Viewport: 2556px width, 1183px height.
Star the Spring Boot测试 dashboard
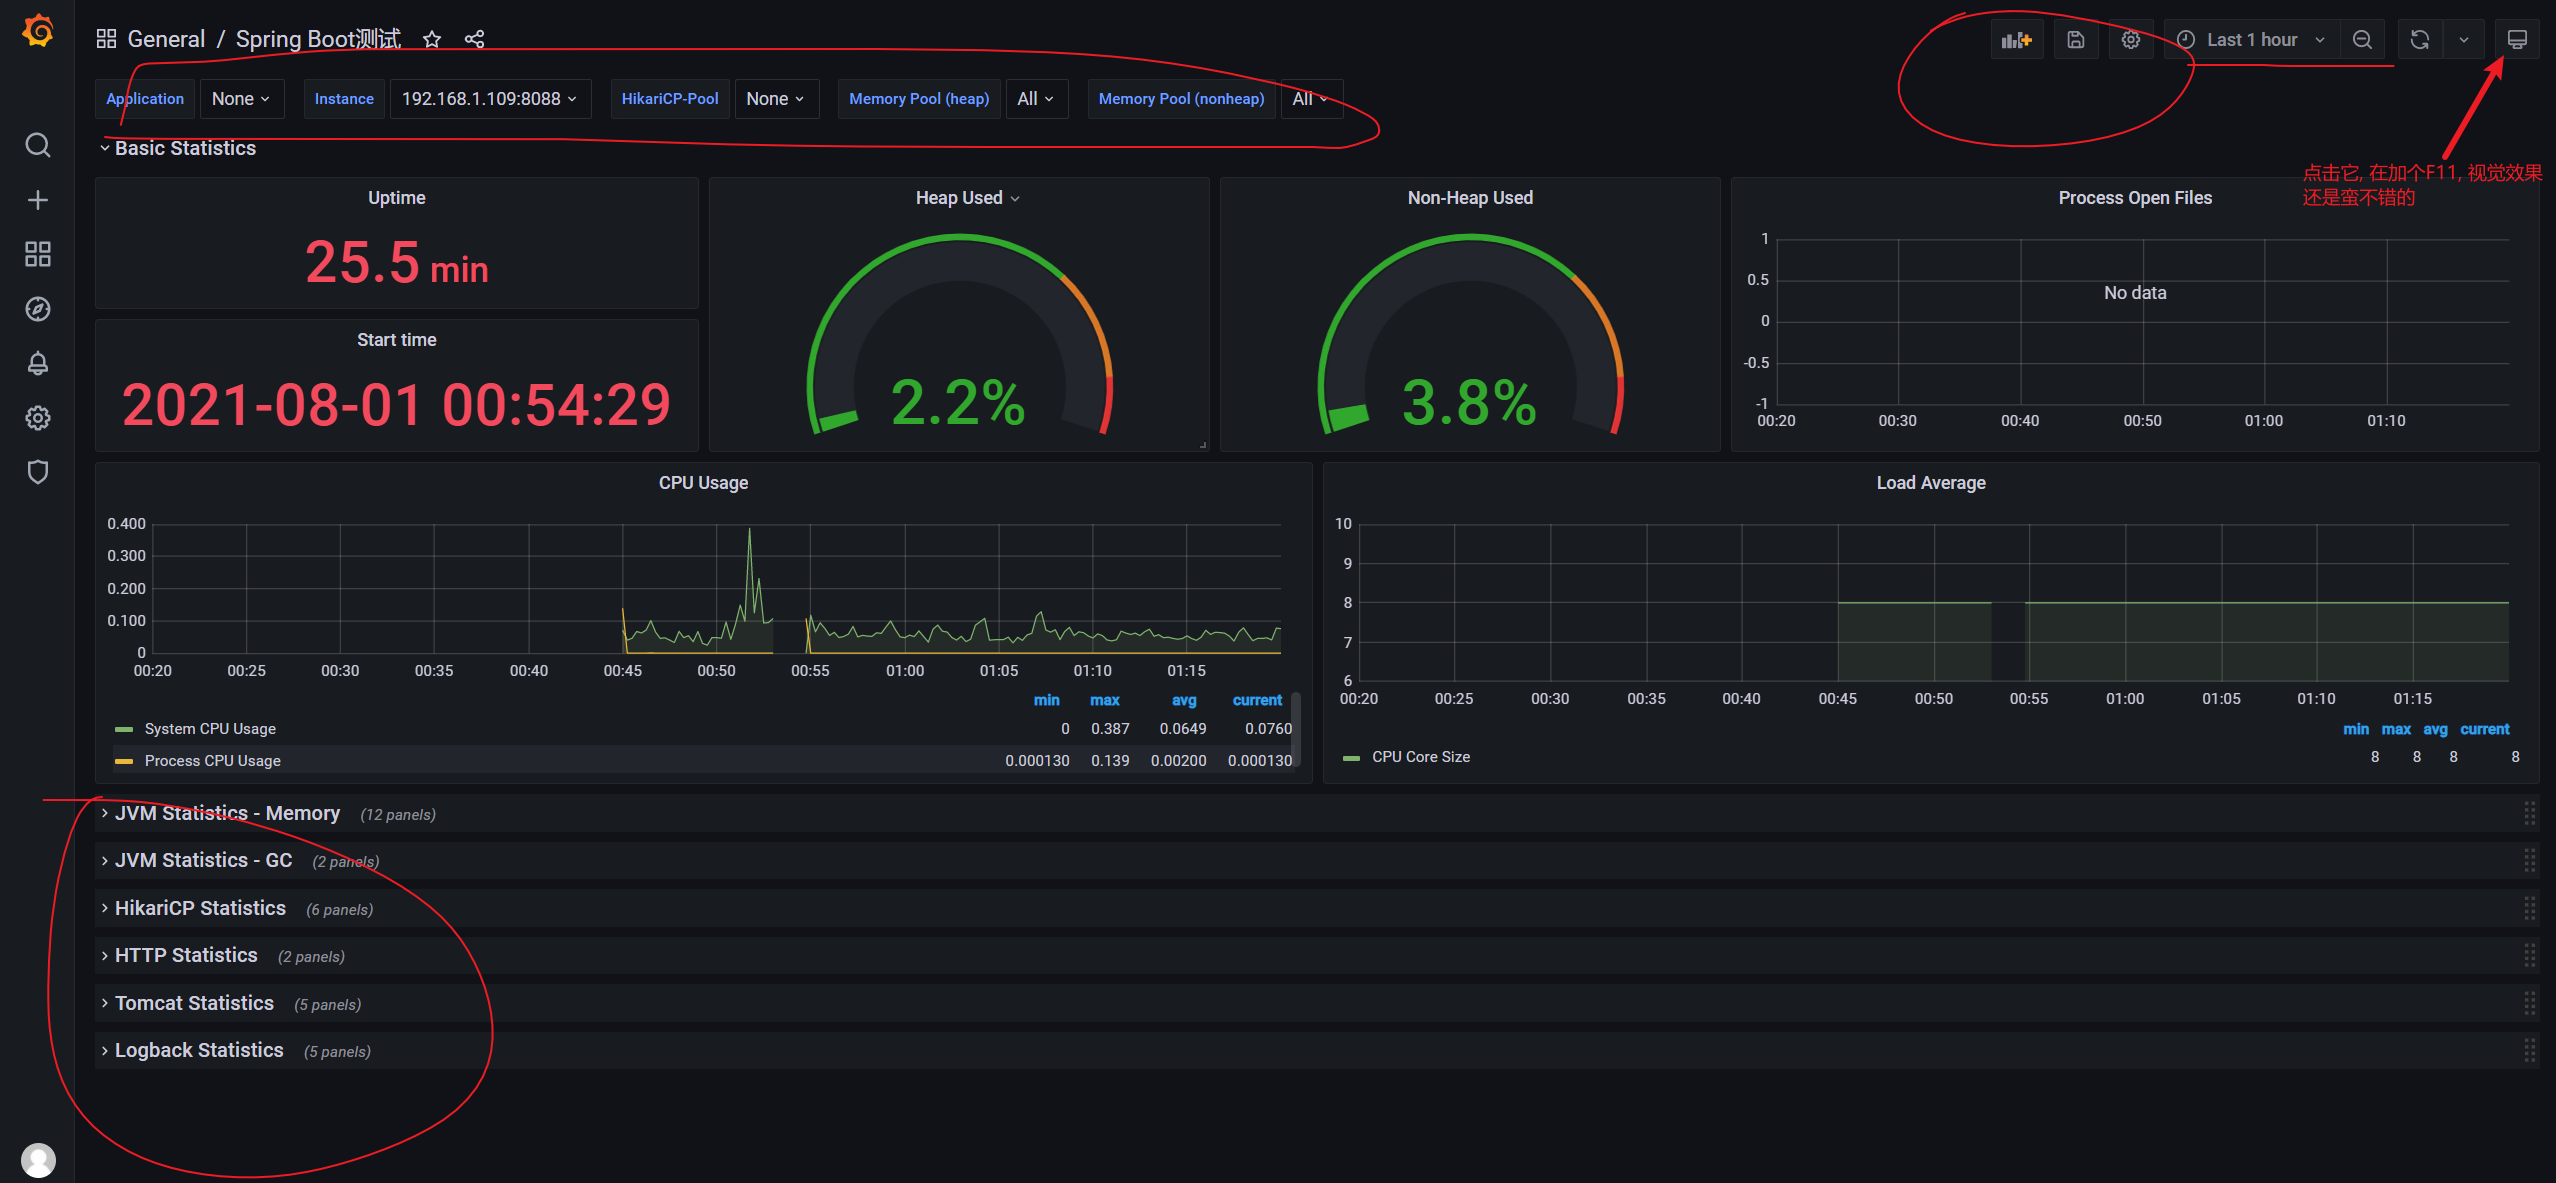coord(431,39)
